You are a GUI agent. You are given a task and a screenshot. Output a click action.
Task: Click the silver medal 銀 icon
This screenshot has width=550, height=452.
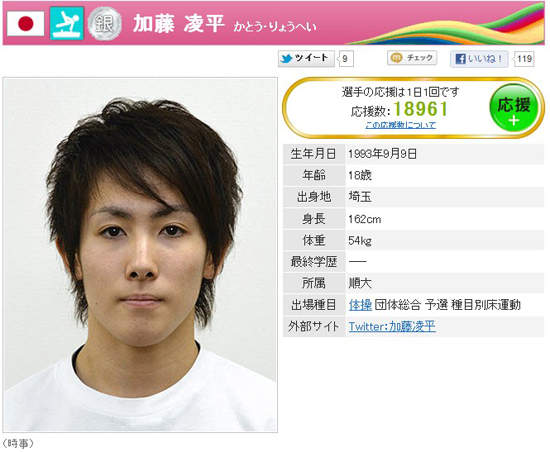point(105,24)
